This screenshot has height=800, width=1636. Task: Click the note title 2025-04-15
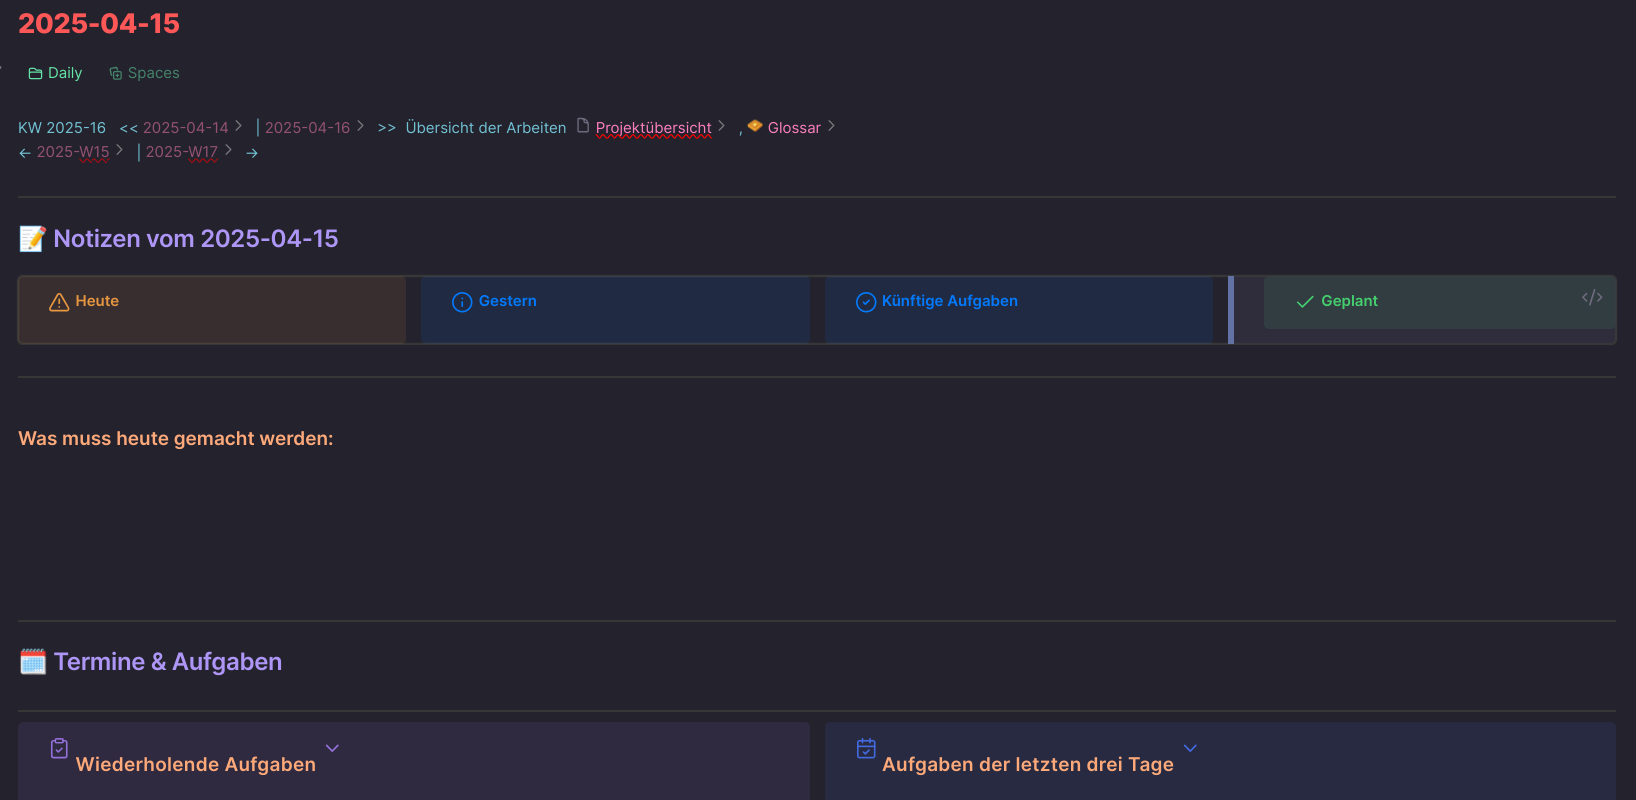[99, 23]
